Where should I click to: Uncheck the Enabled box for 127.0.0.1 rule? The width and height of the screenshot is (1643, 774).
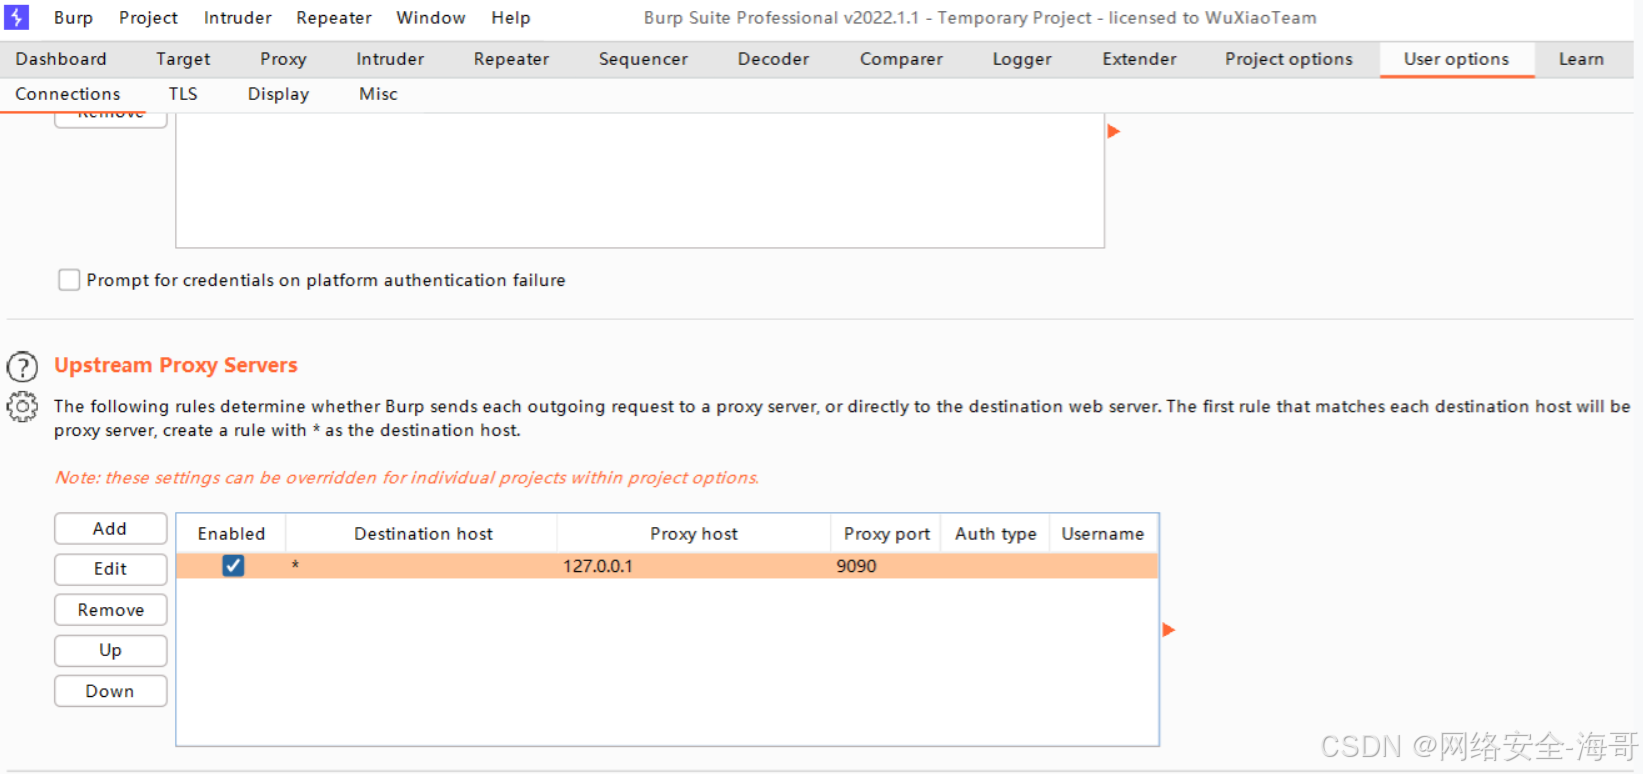click(x=233, y=566)
